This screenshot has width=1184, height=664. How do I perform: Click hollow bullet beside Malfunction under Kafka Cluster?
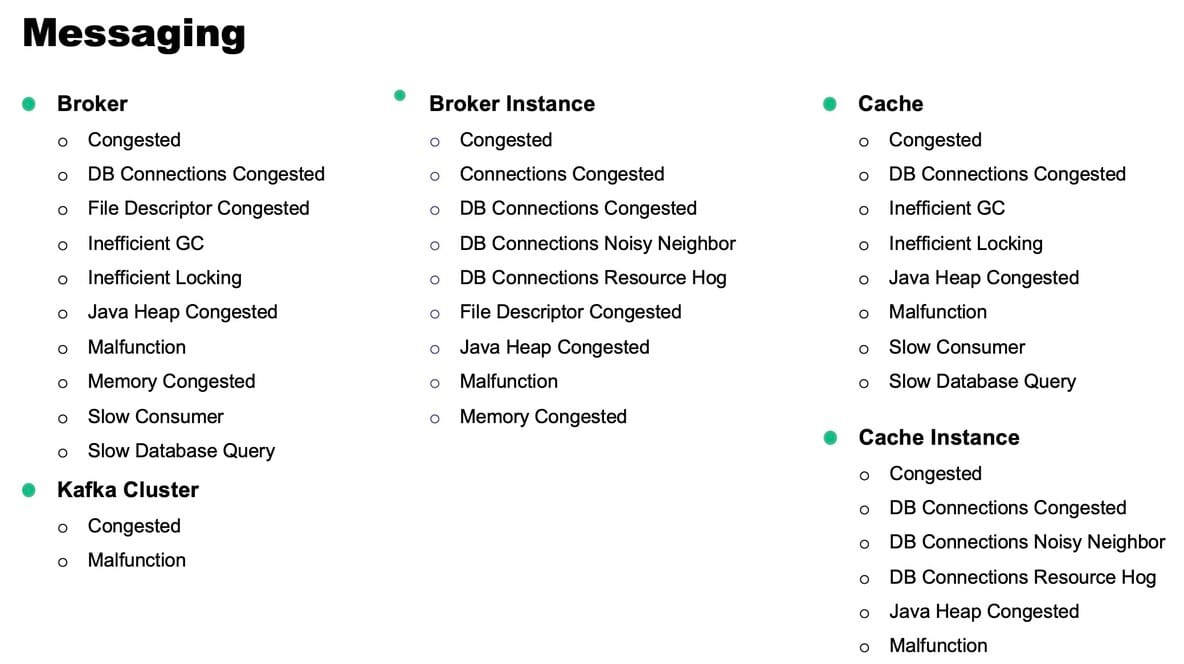point(63,562)
